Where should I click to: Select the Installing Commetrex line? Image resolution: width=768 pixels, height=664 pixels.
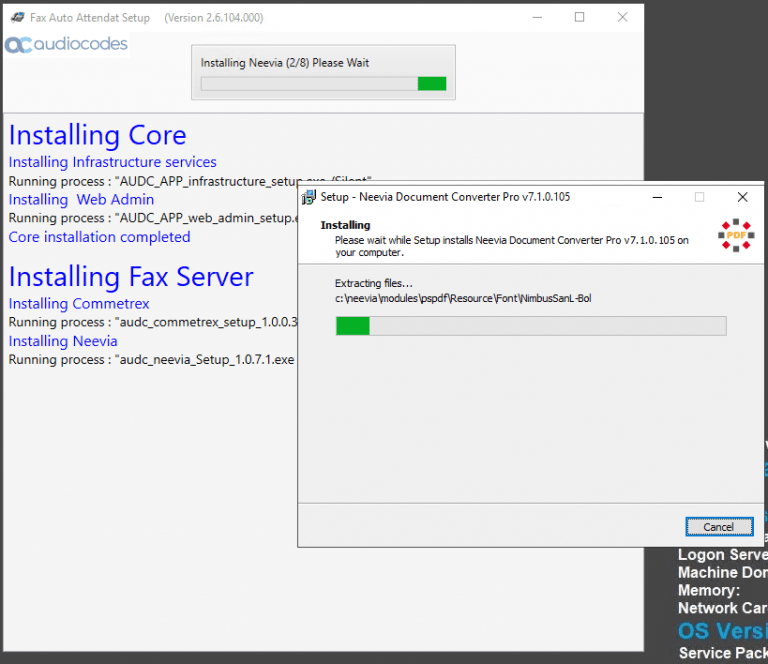(x=79, y=303)
